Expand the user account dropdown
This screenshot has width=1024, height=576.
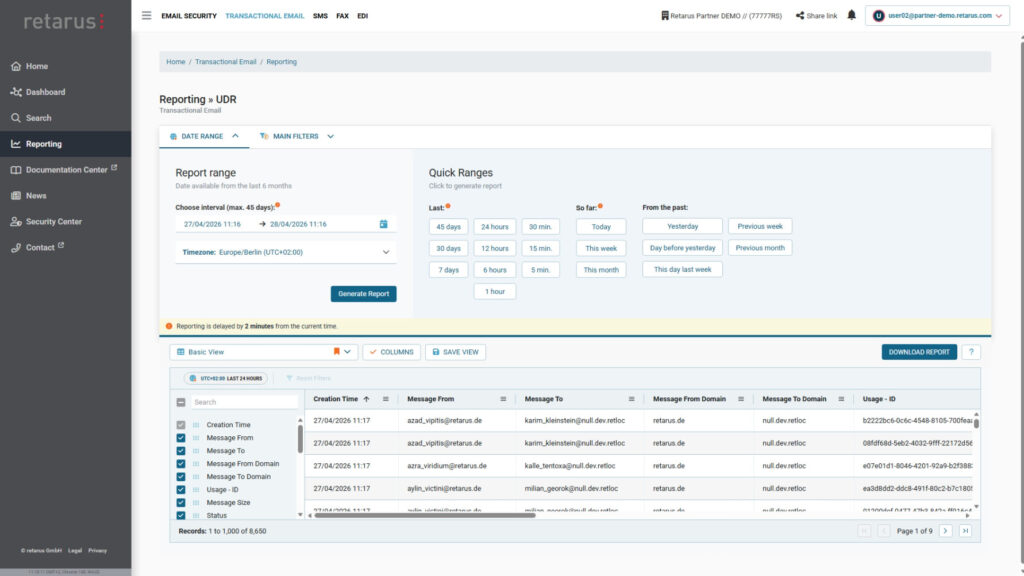click(x=998, y=16)
